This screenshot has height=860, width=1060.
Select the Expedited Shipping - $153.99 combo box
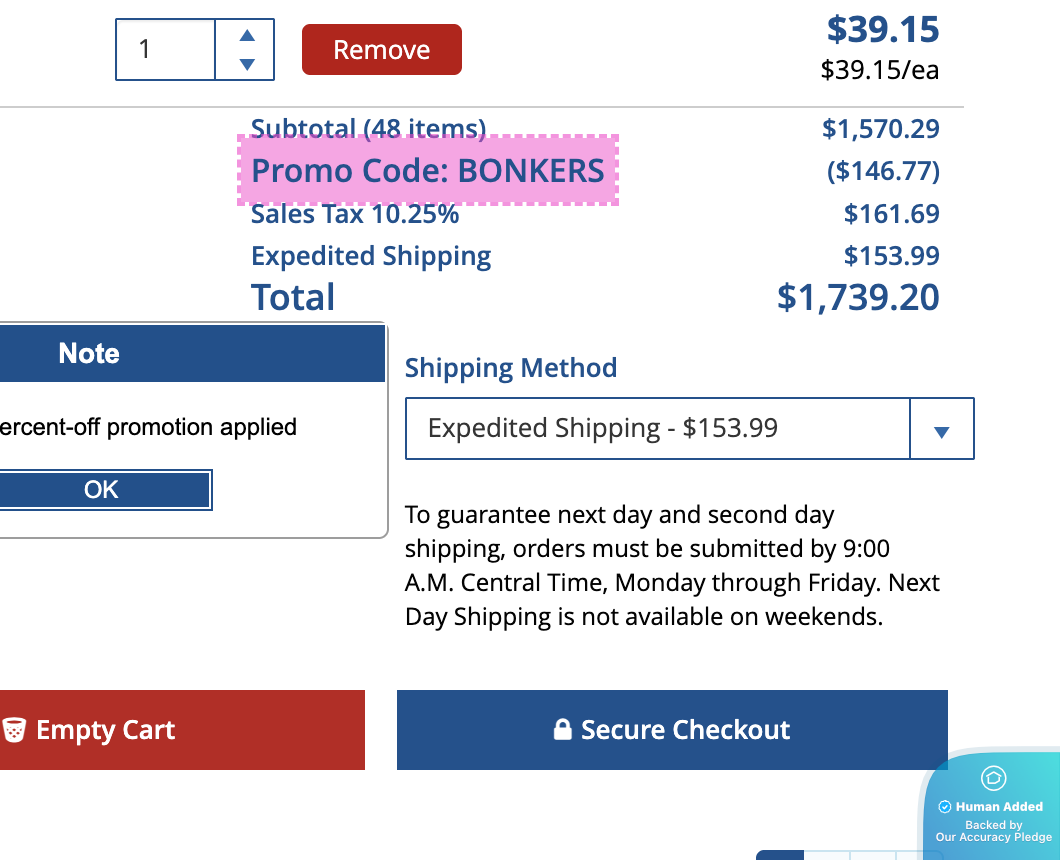click(x=658, y=429)
